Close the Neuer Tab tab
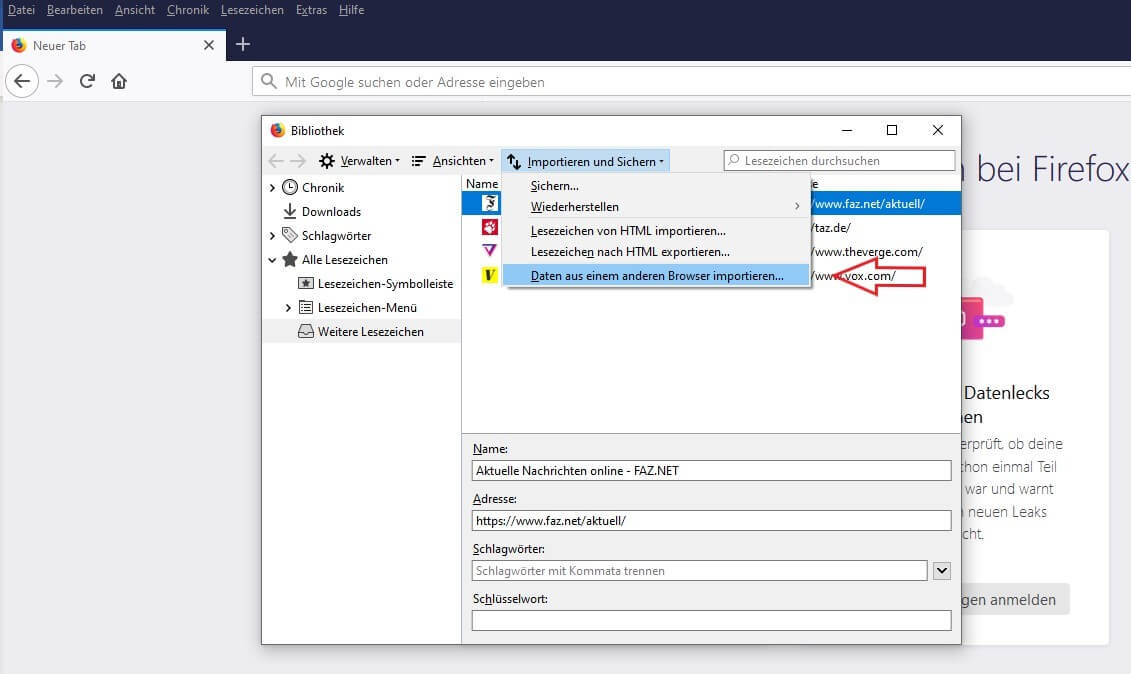1131x674 pixels. [208, 45]
